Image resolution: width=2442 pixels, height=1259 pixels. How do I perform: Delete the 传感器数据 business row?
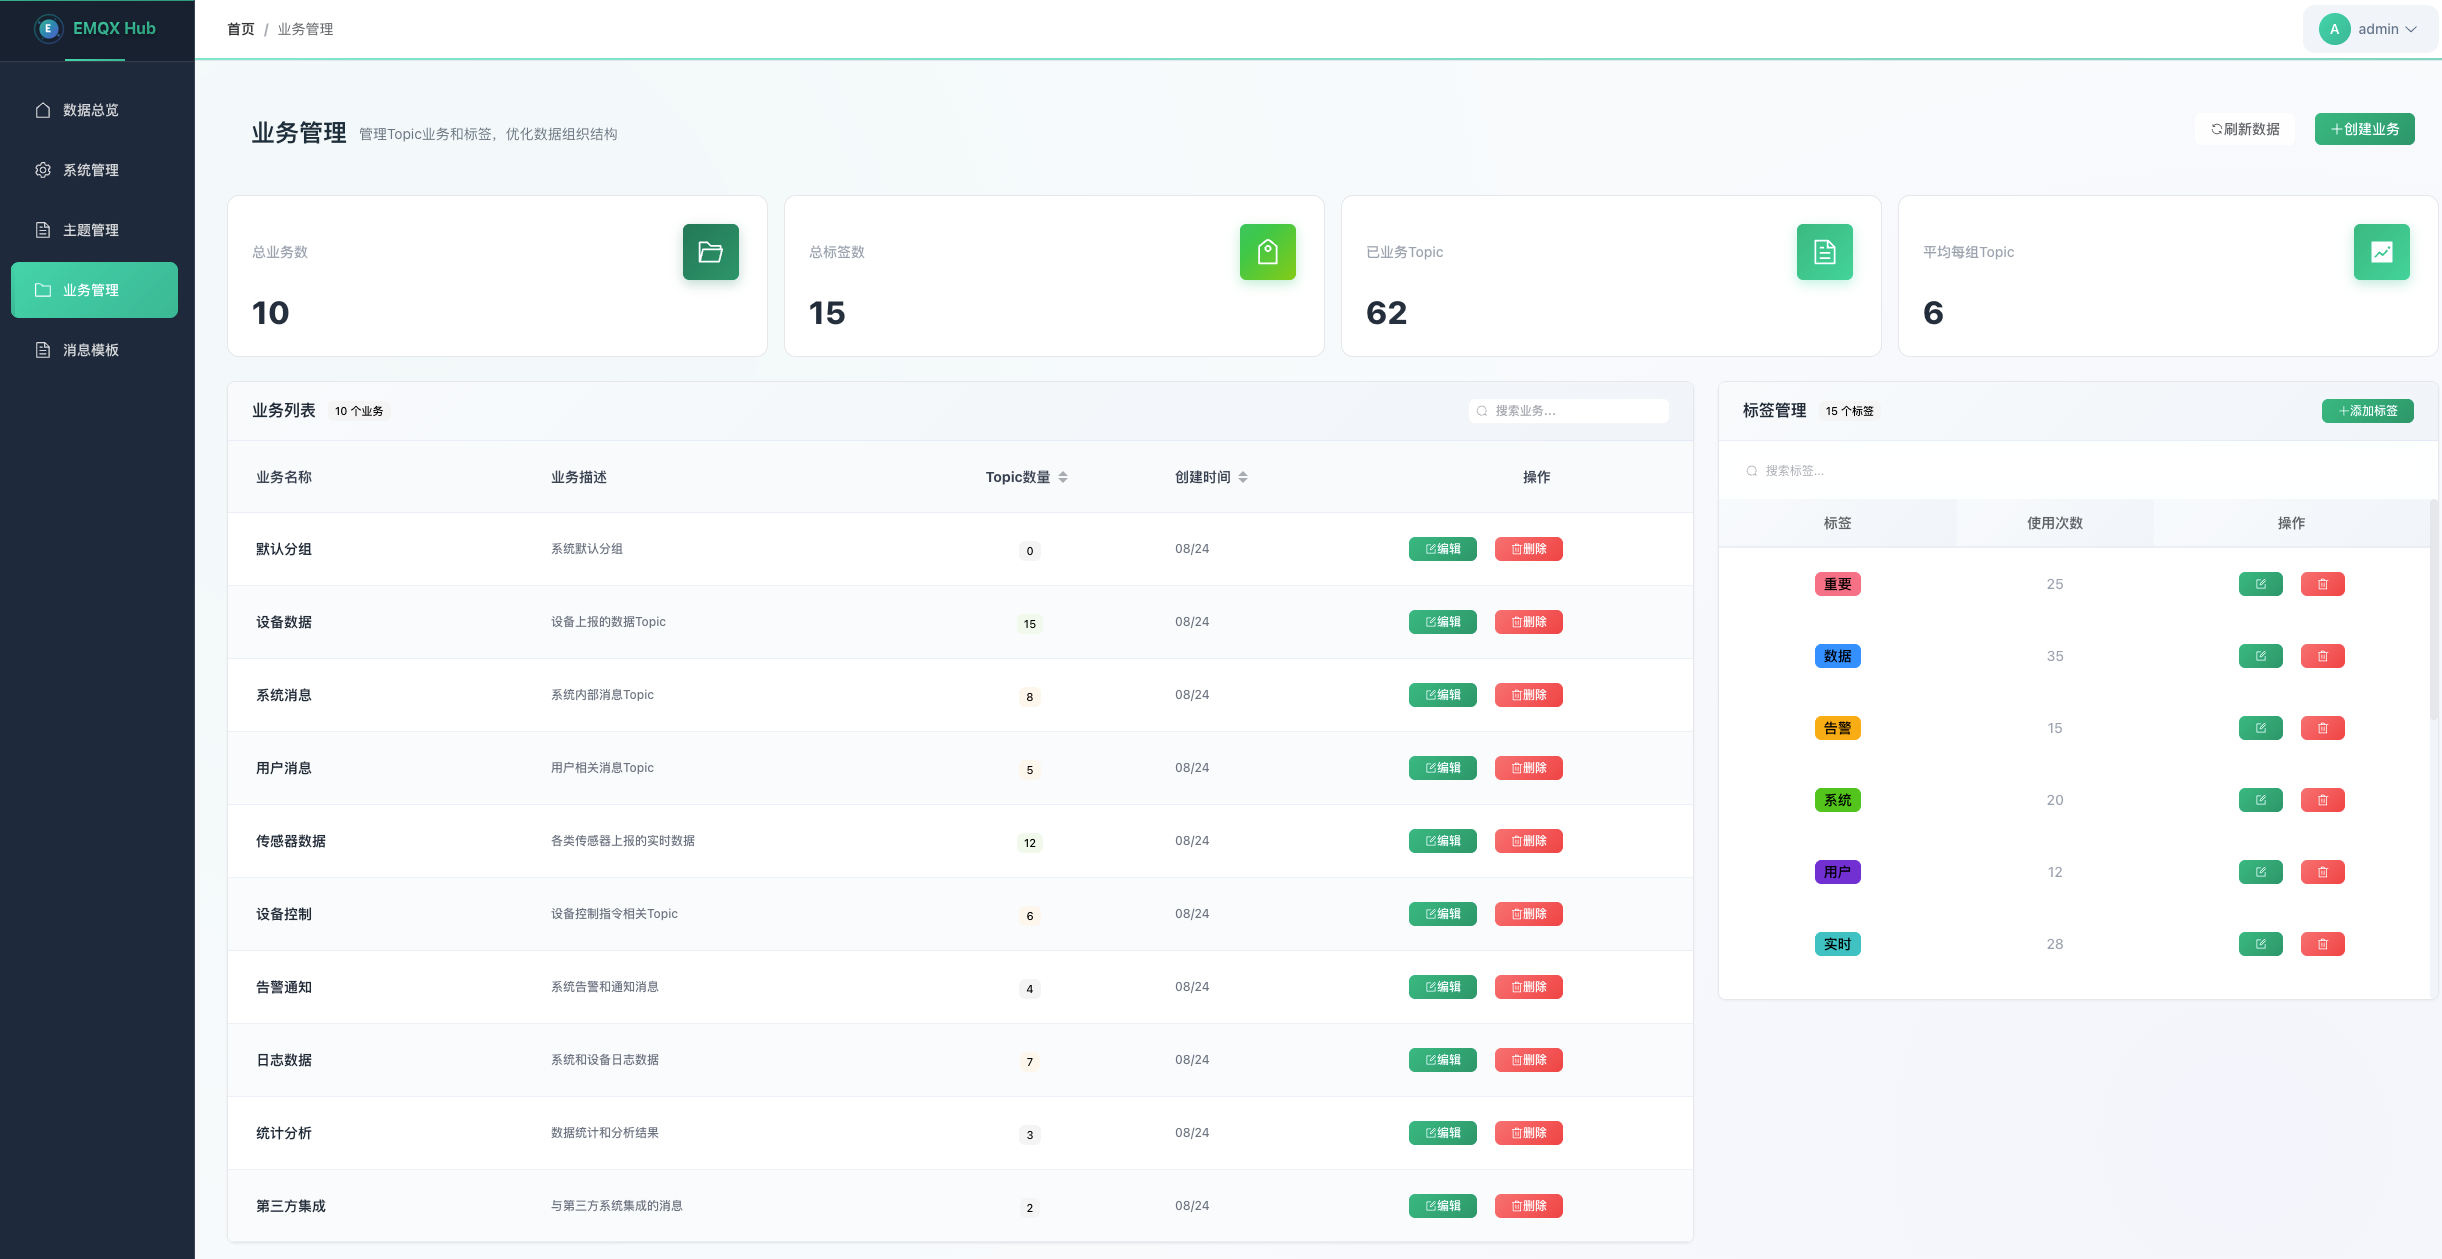point(1528,841)
